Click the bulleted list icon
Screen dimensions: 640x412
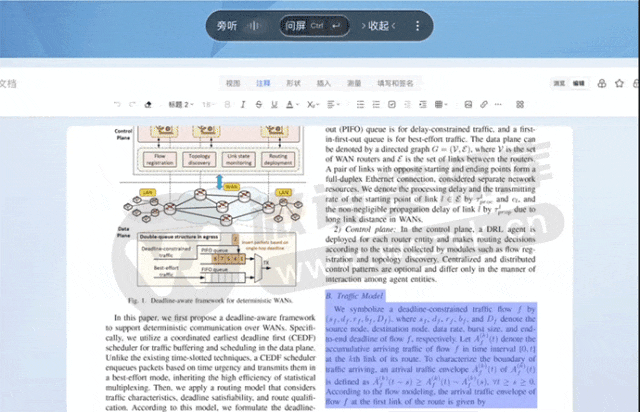pos(360,105)
